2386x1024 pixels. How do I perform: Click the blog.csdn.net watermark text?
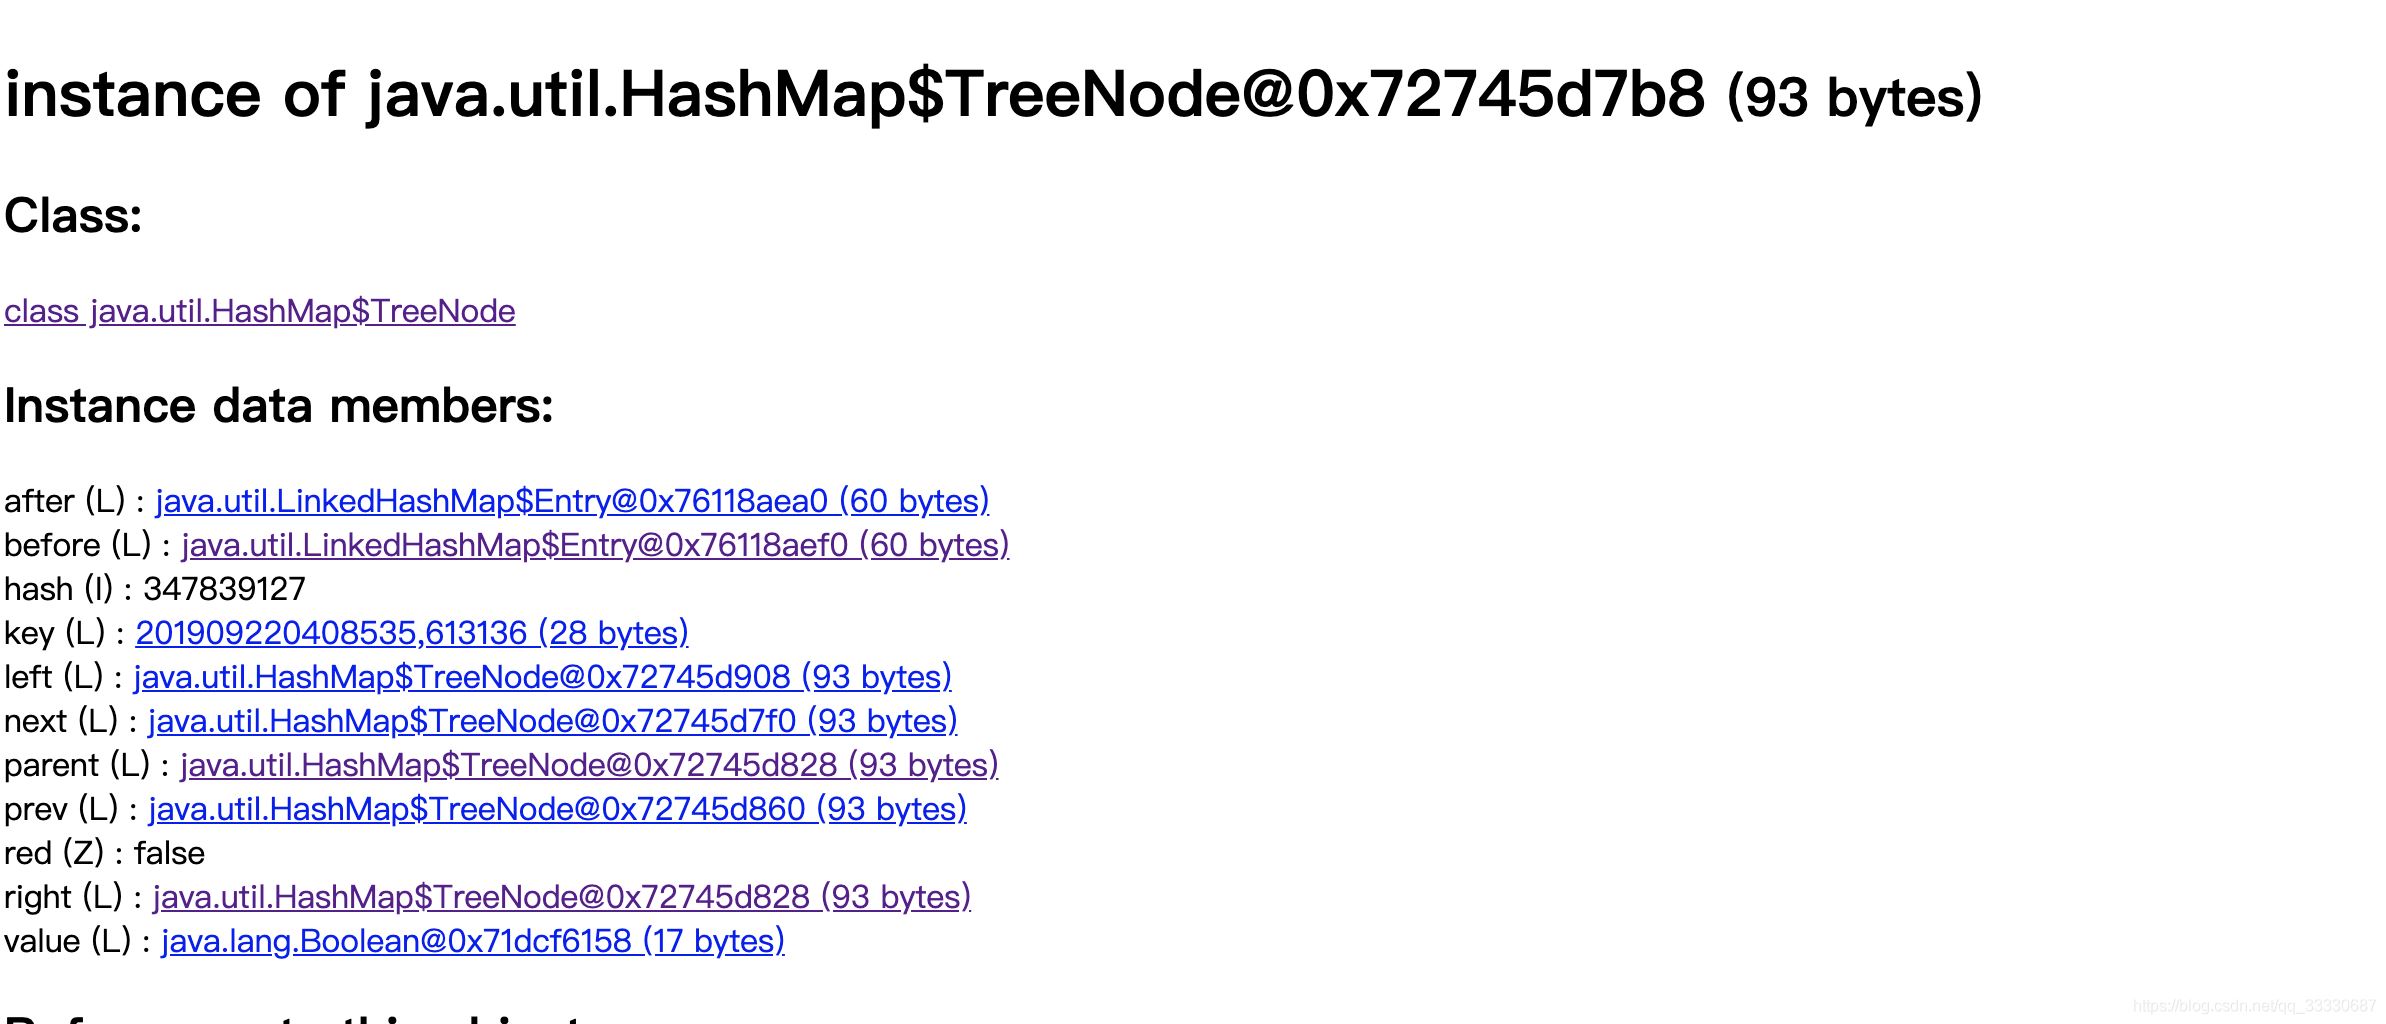(2254, 1006)
